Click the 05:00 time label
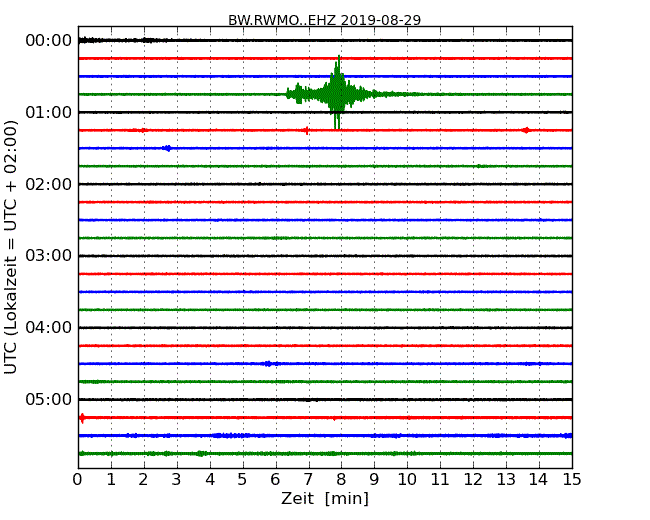This screenshot has height=520, width=650. (x=49, y=399)
